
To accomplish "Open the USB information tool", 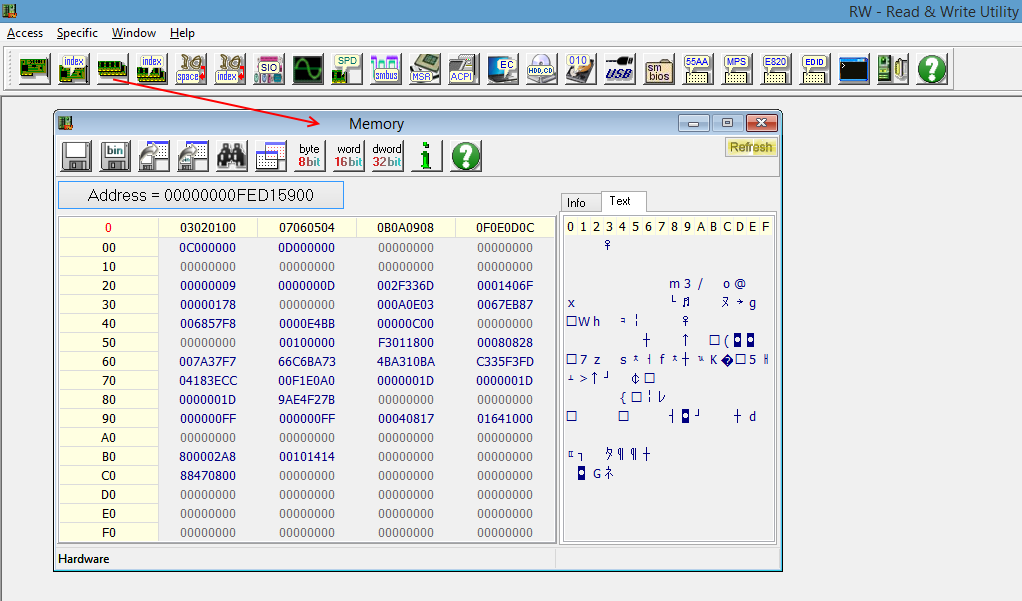I will coord(619,69).
